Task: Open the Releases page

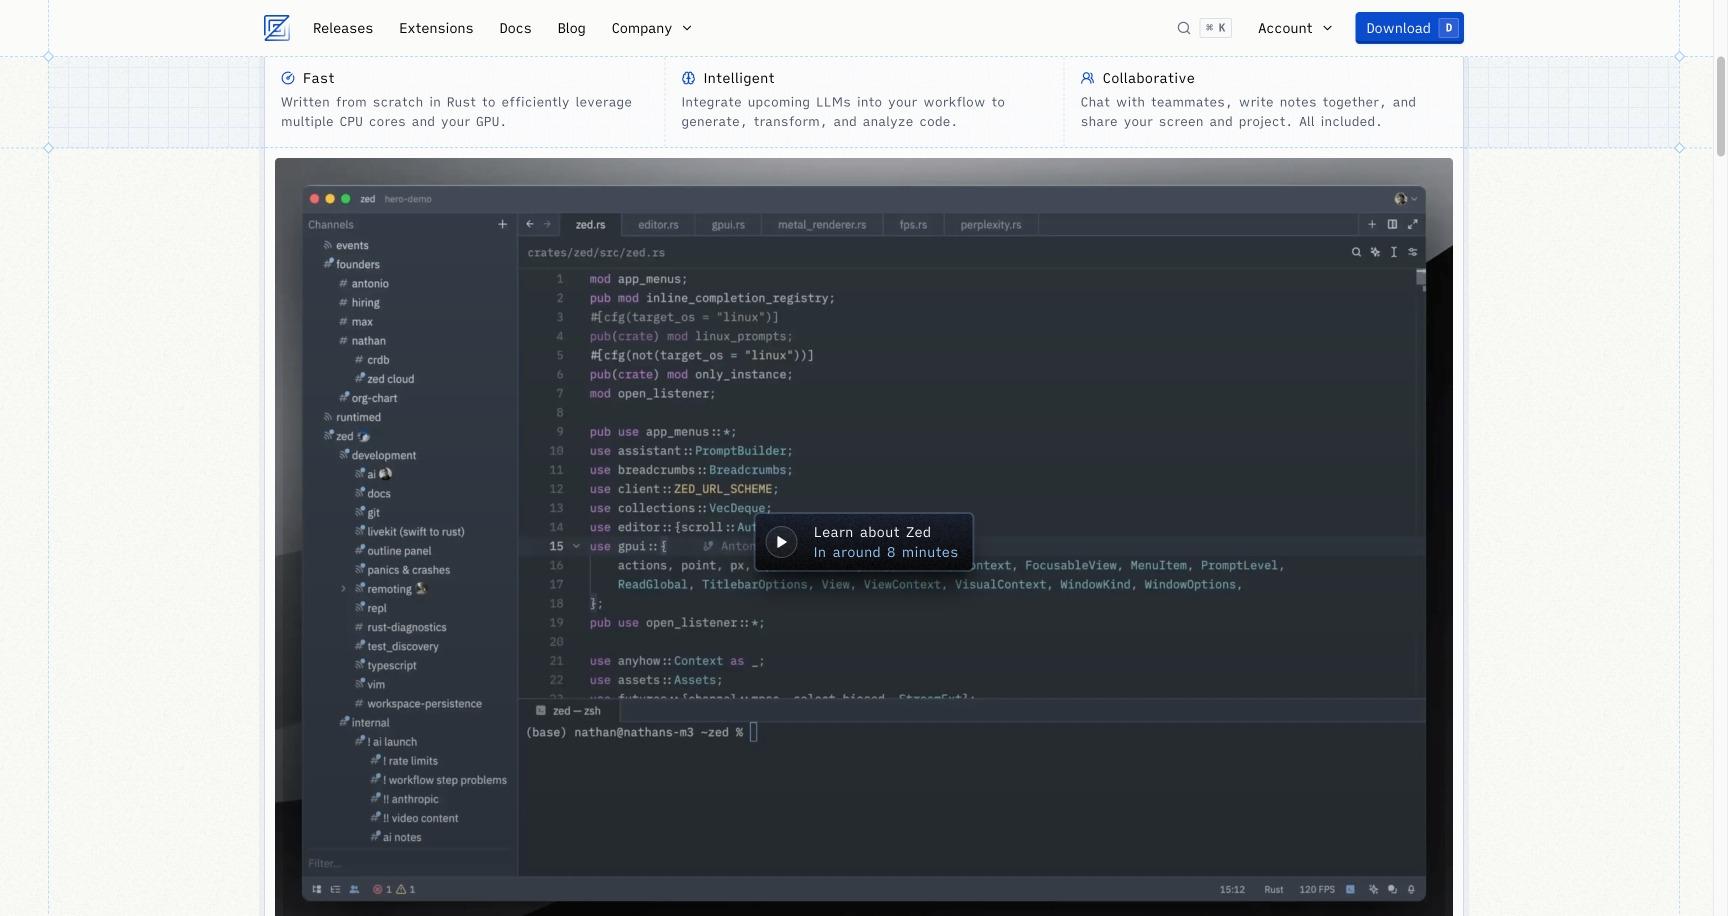Action: coord(343,28)
